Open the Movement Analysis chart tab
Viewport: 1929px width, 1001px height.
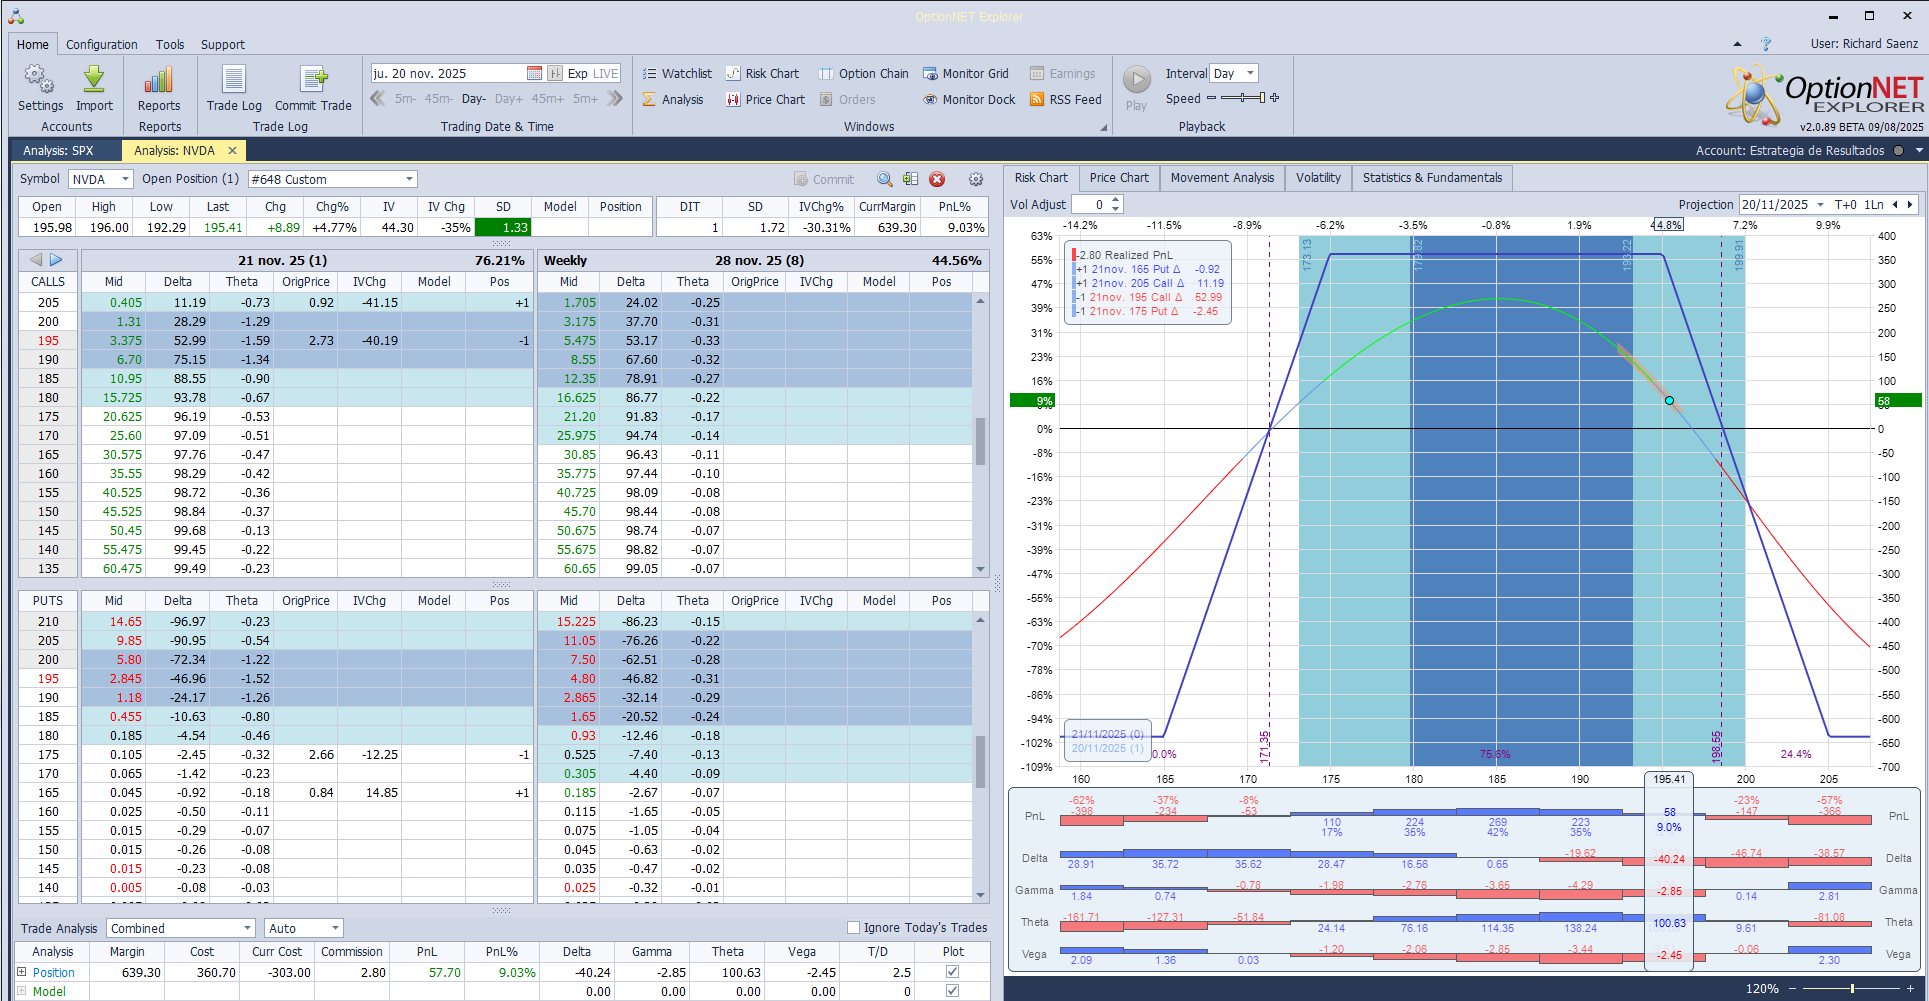point(1222,178)
